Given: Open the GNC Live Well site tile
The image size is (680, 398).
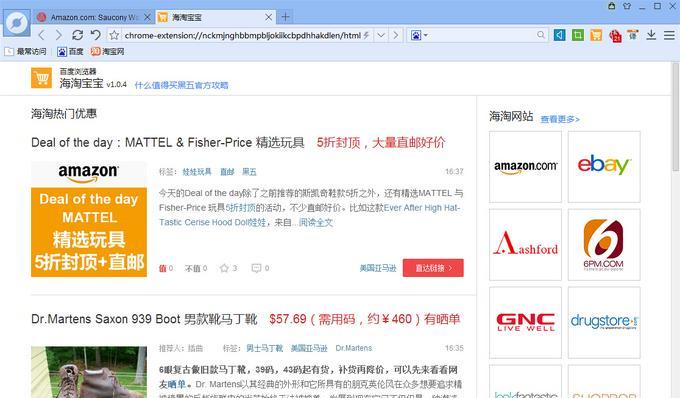Looking at the screenshot, I should (x=525, y=323).
